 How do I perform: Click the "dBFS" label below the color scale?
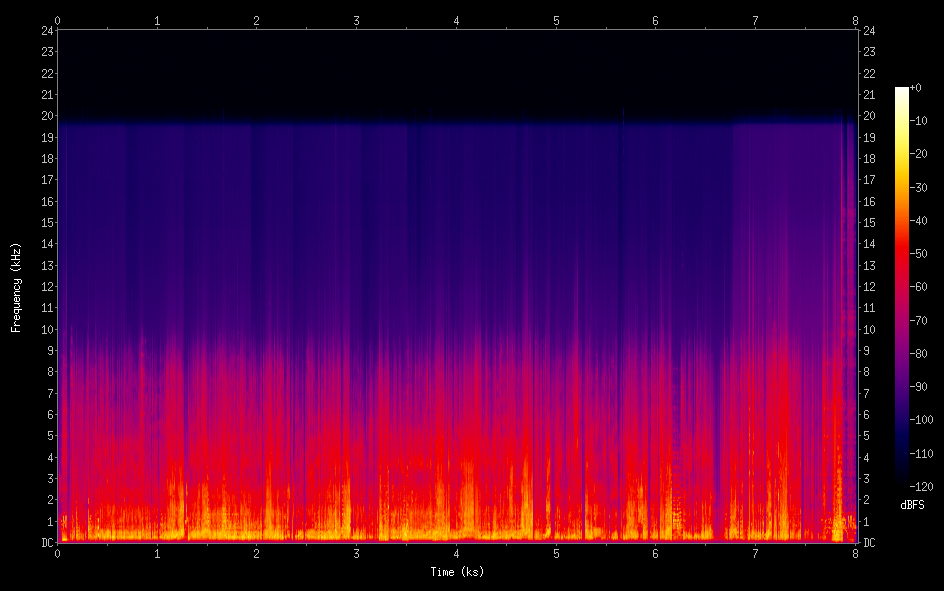(913, 506)
